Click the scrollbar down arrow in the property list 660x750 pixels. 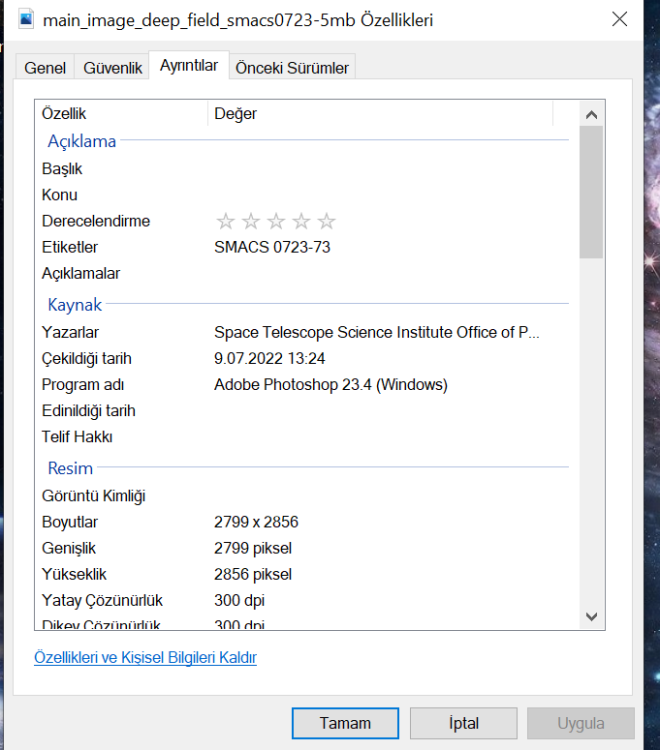tap(590, 617)
